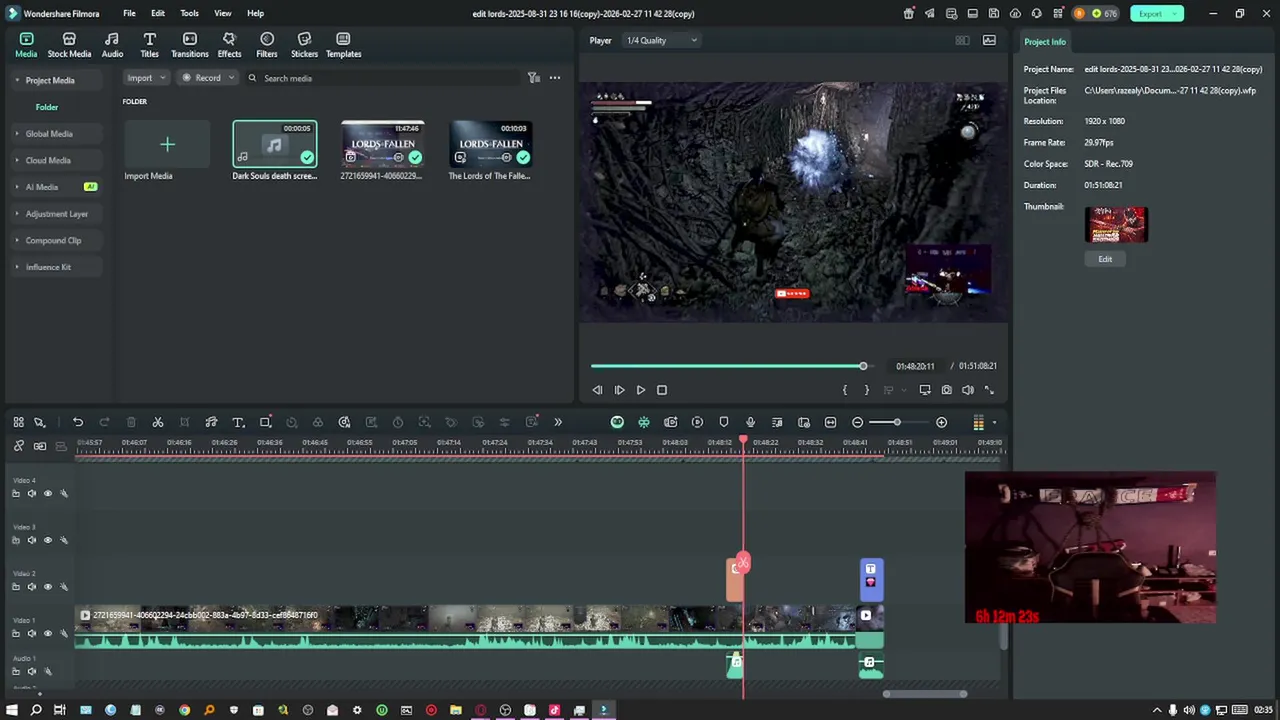Mute the Video 4 track
1280x720 pixels.
click(x=31, y=493)
